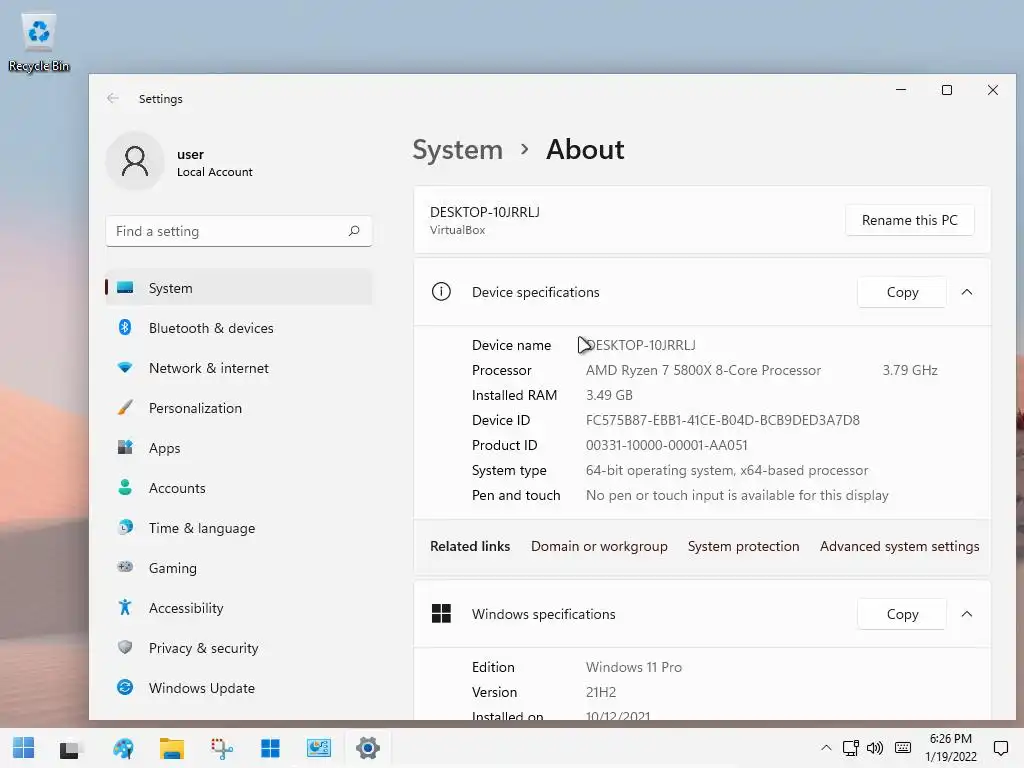Open Network & internet settings
This screenshot has height=768, width=1024.
(x=239, y=368)
